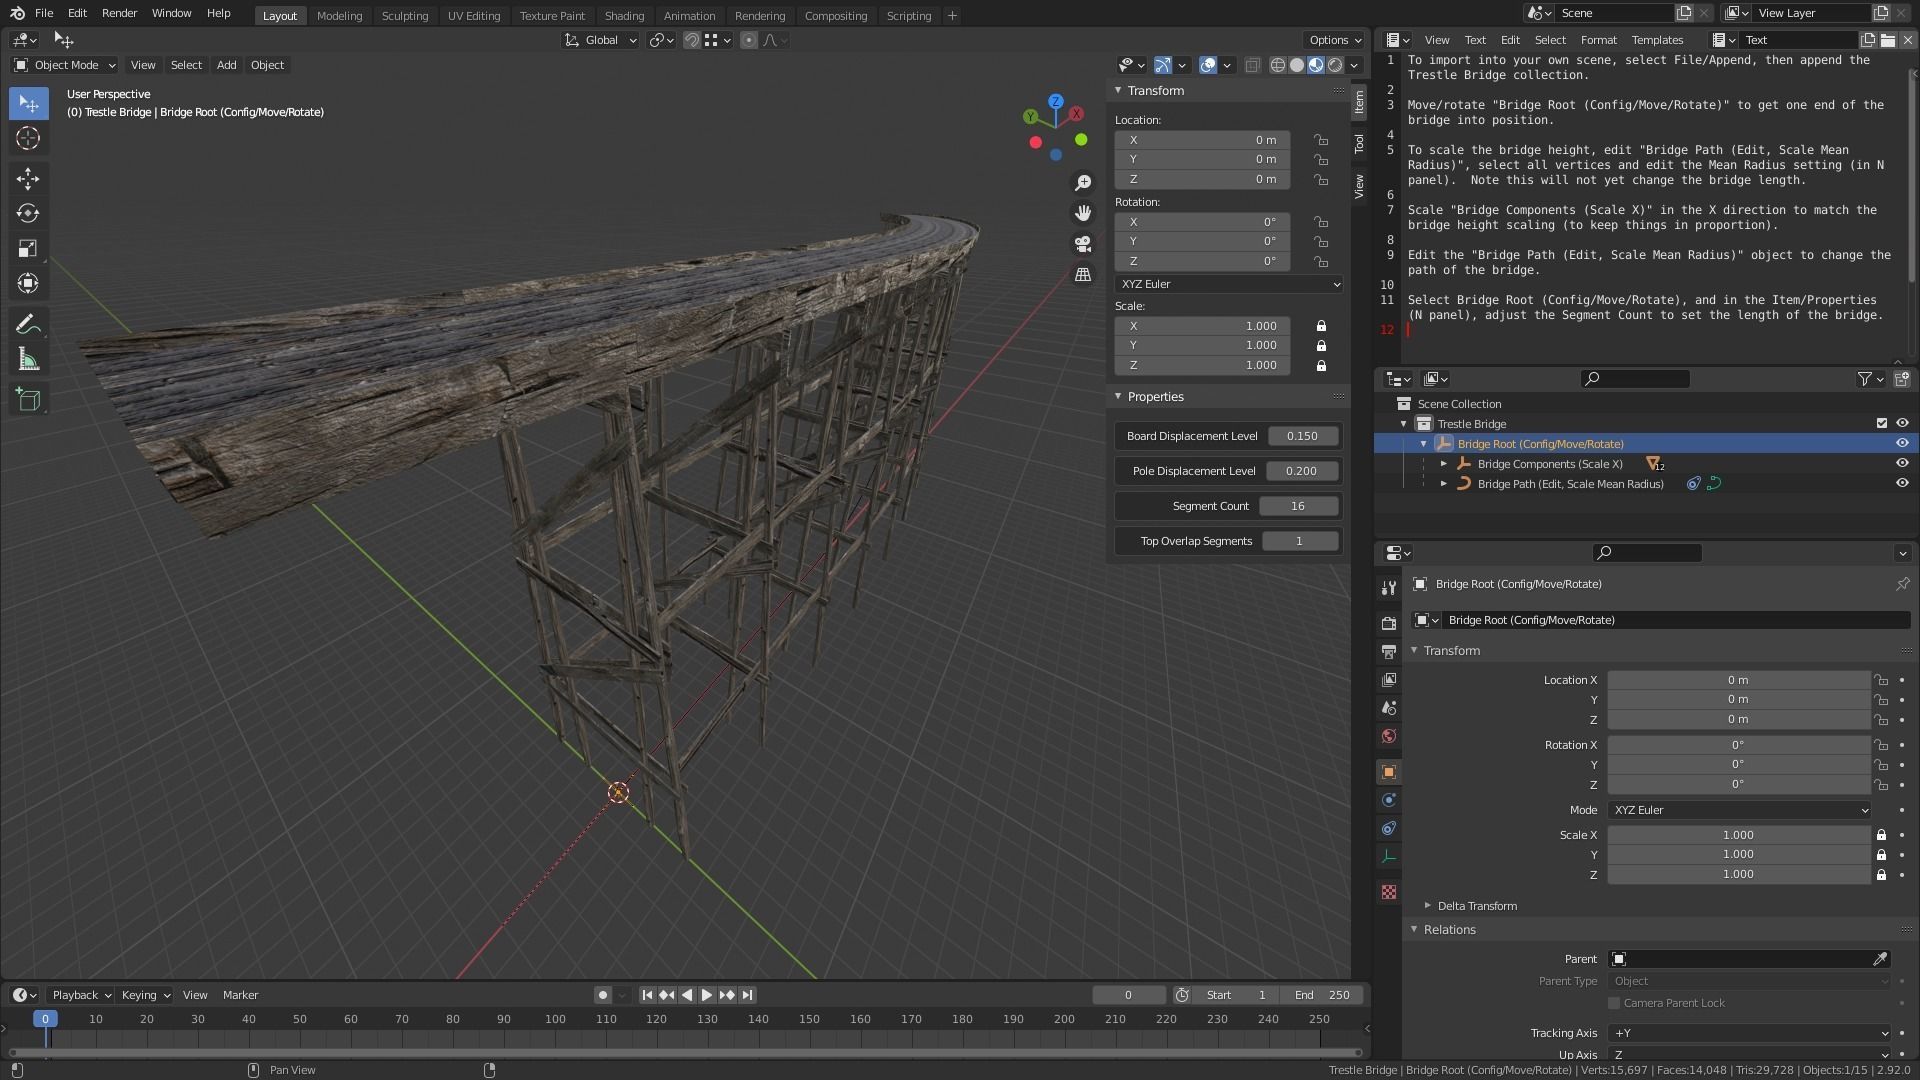
Task: Switch to Modeling workspace tab
Action: point(339,15)
